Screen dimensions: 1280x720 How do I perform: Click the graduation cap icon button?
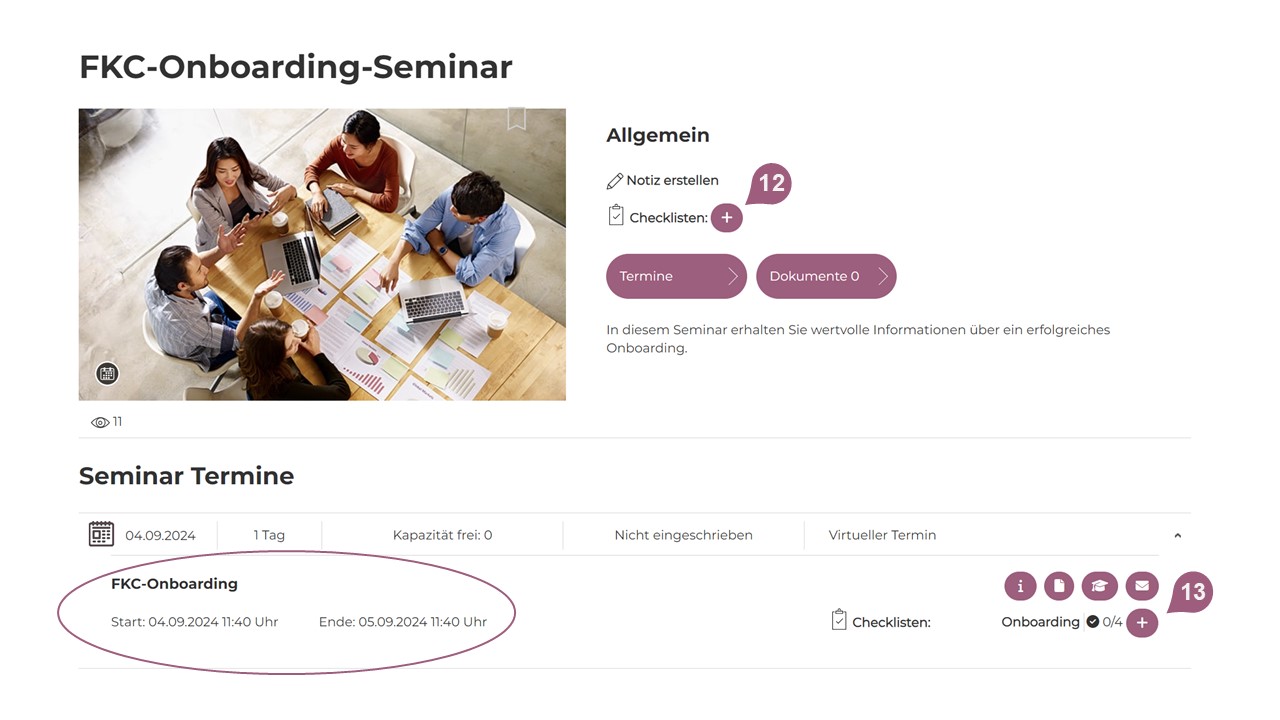1099,587
